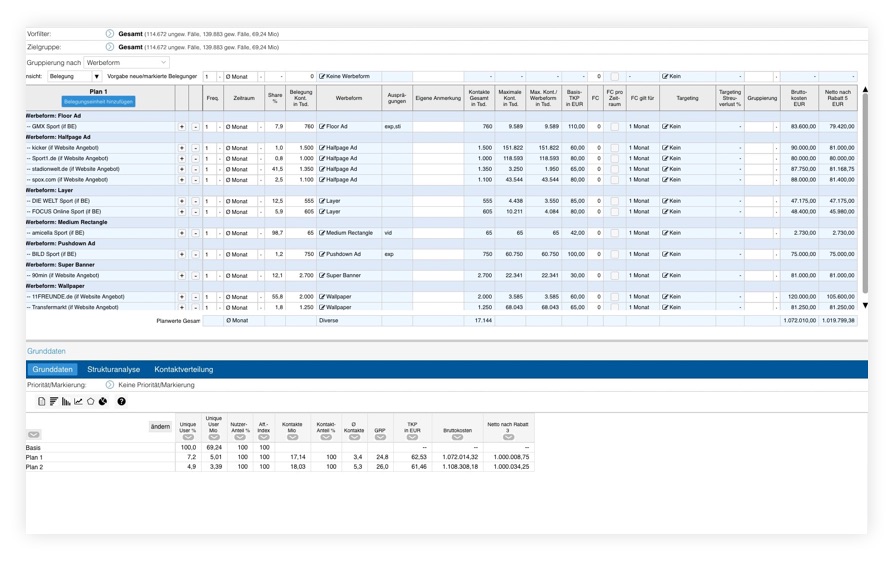
Task: Click the table scrollbar up arrow
Action: pyautogui.click(x=865, y=90)
